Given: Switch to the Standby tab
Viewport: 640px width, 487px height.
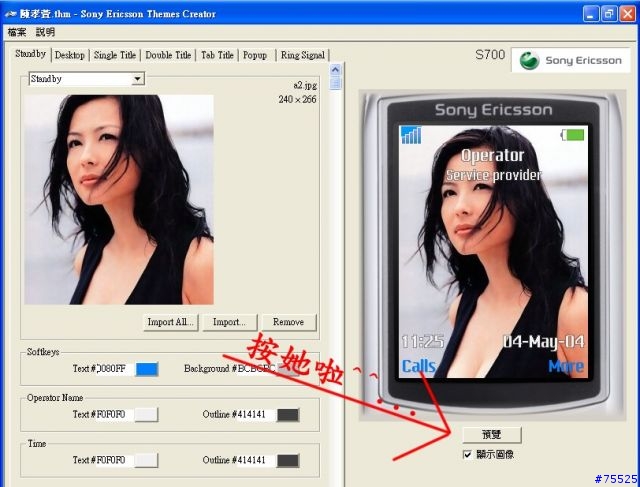Looking at the screenshot, I should pos(31,54).
